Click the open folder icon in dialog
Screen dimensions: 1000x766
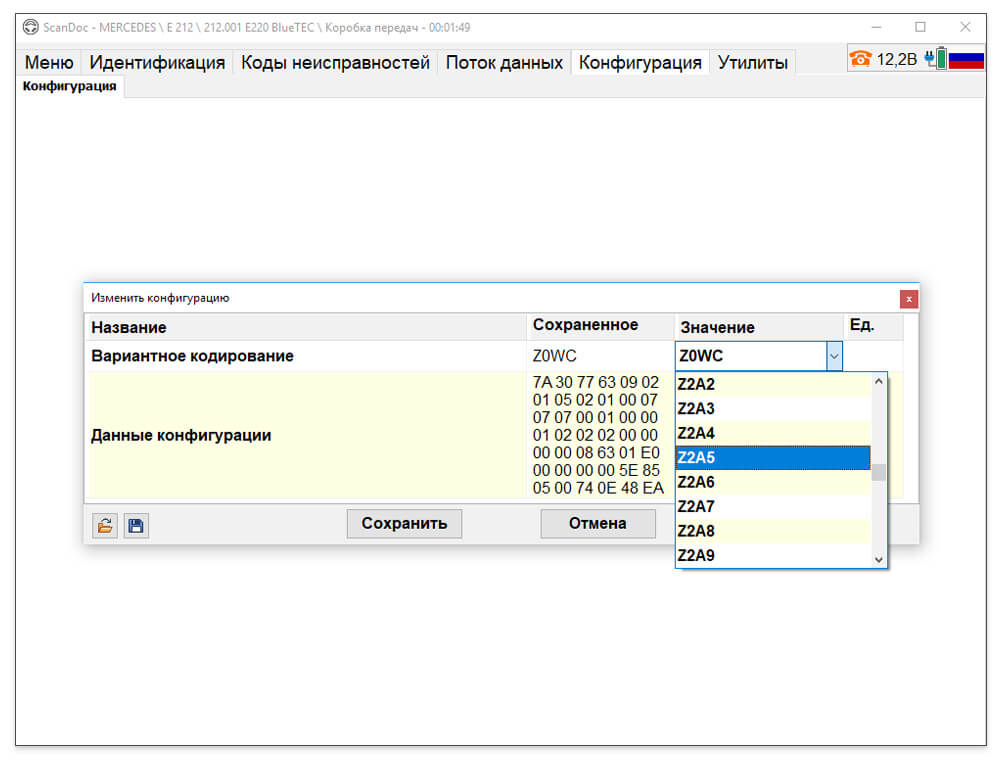coord(105,526)
